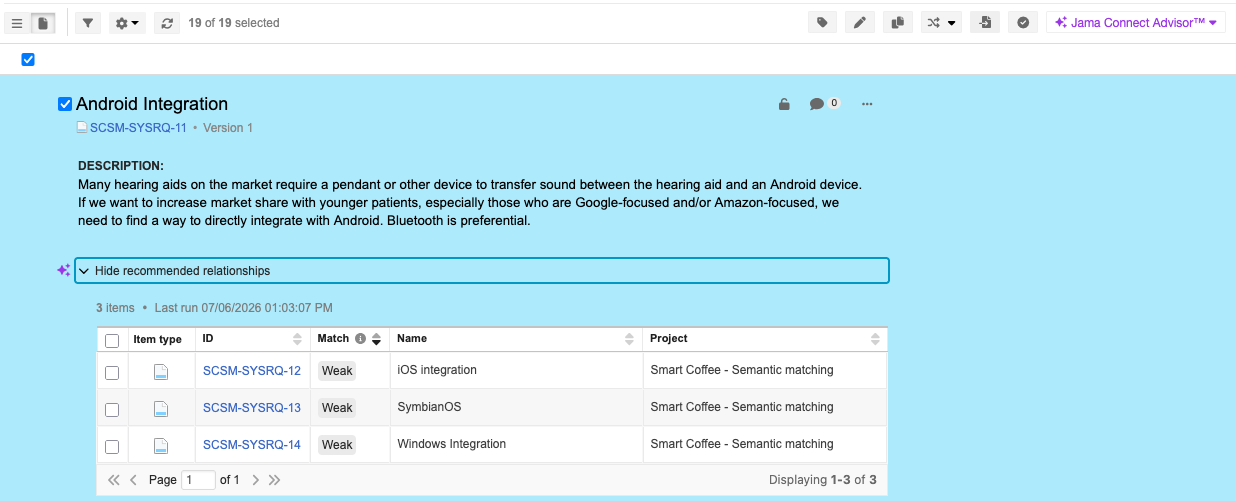Click the tag icon in toolbar
This screenshot has height=501, width=1236.
[822, 22]
